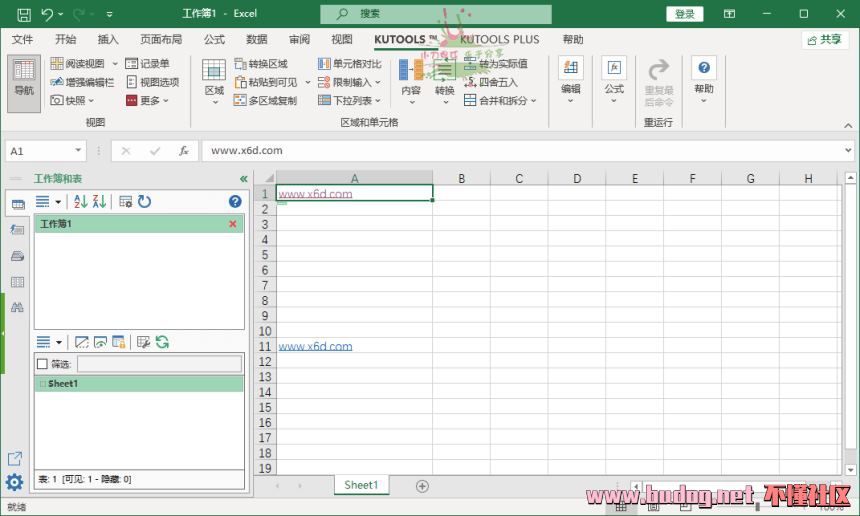Open the 公式 formula group in Kutools

[x=614, y=80]
